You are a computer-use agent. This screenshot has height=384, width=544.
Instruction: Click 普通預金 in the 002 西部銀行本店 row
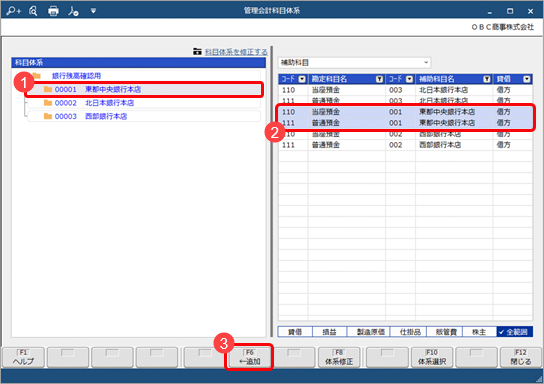coord(325,145)
